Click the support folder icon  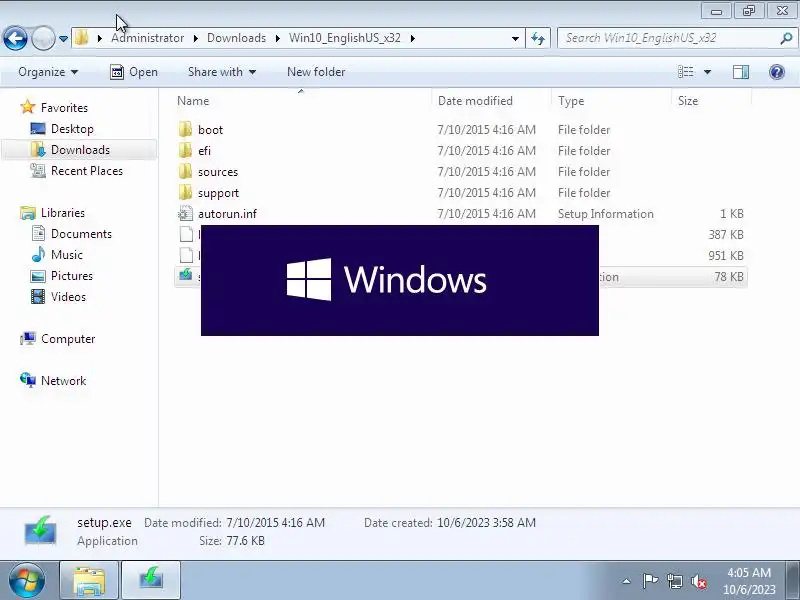point(185,192)
